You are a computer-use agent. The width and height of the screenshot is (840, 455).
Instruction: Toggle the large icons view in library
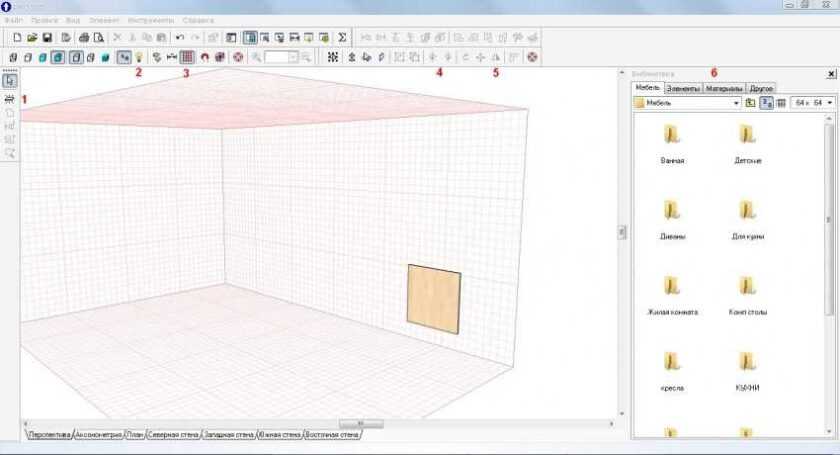click(766, 103)
